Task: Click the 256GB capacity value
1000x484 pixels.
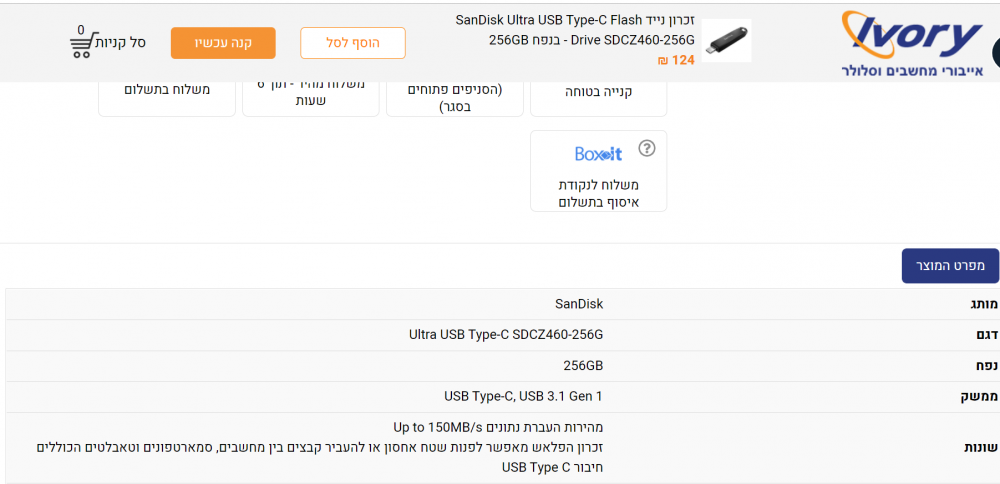Action: pos(583,366)
